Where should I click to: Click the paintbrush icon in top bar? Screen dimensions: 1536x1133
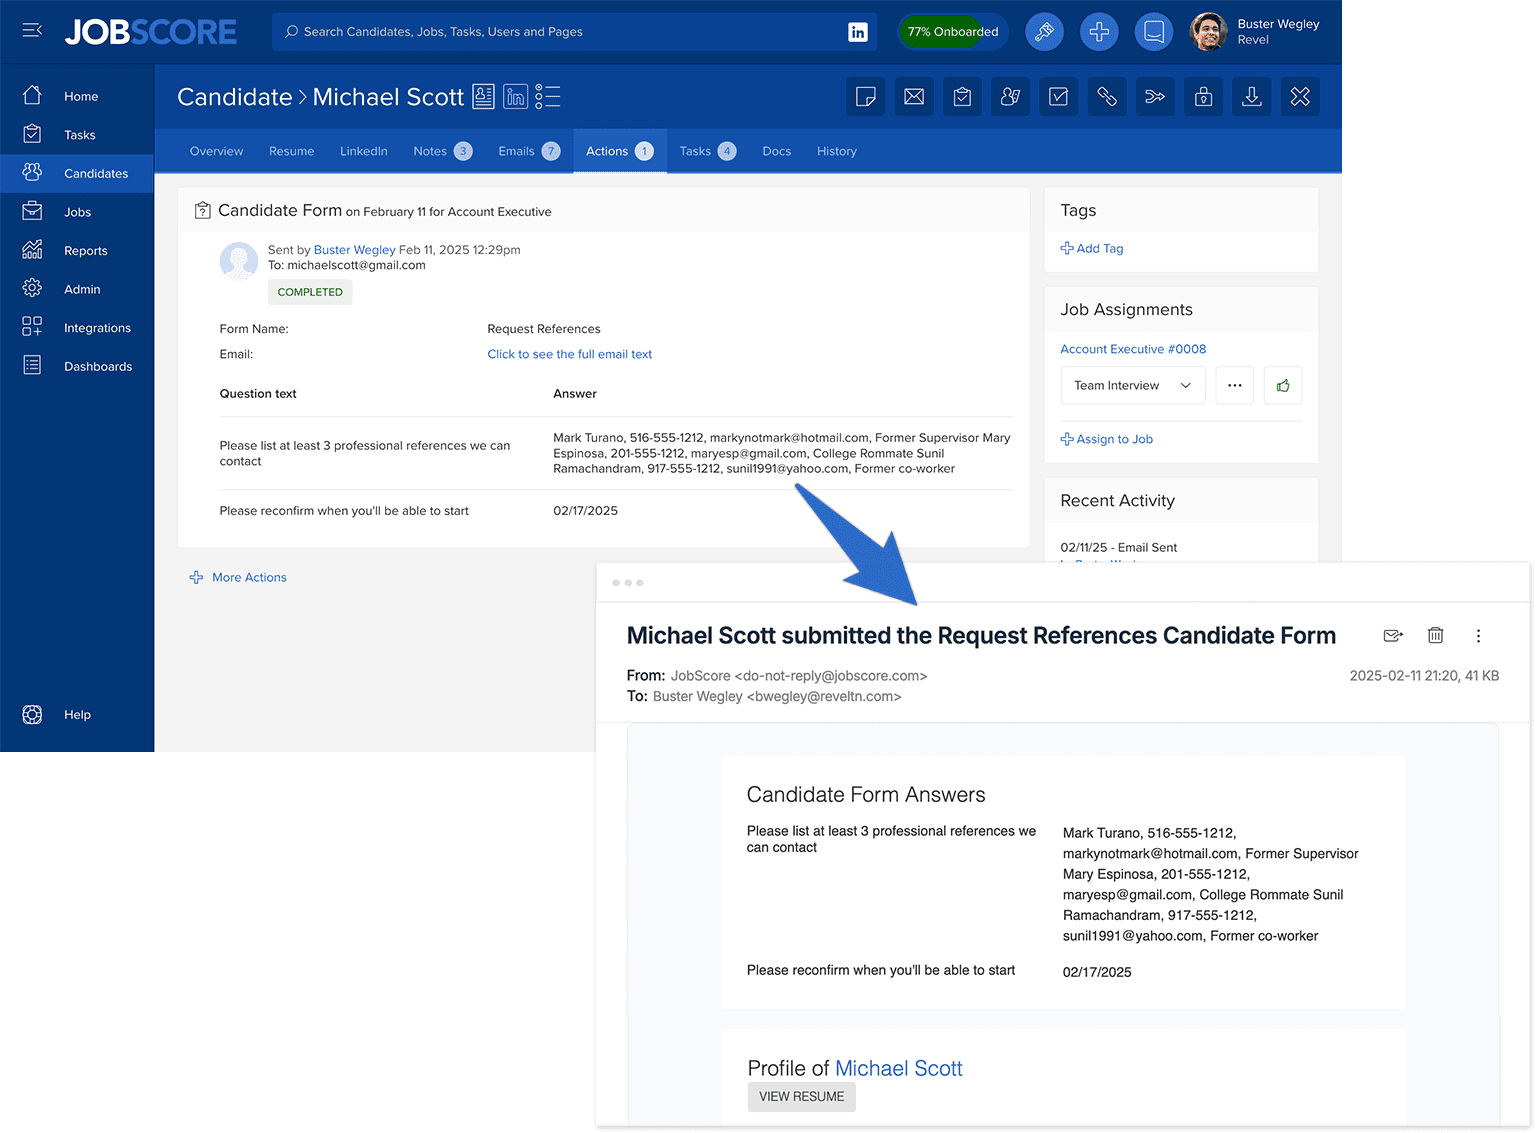1044,32
